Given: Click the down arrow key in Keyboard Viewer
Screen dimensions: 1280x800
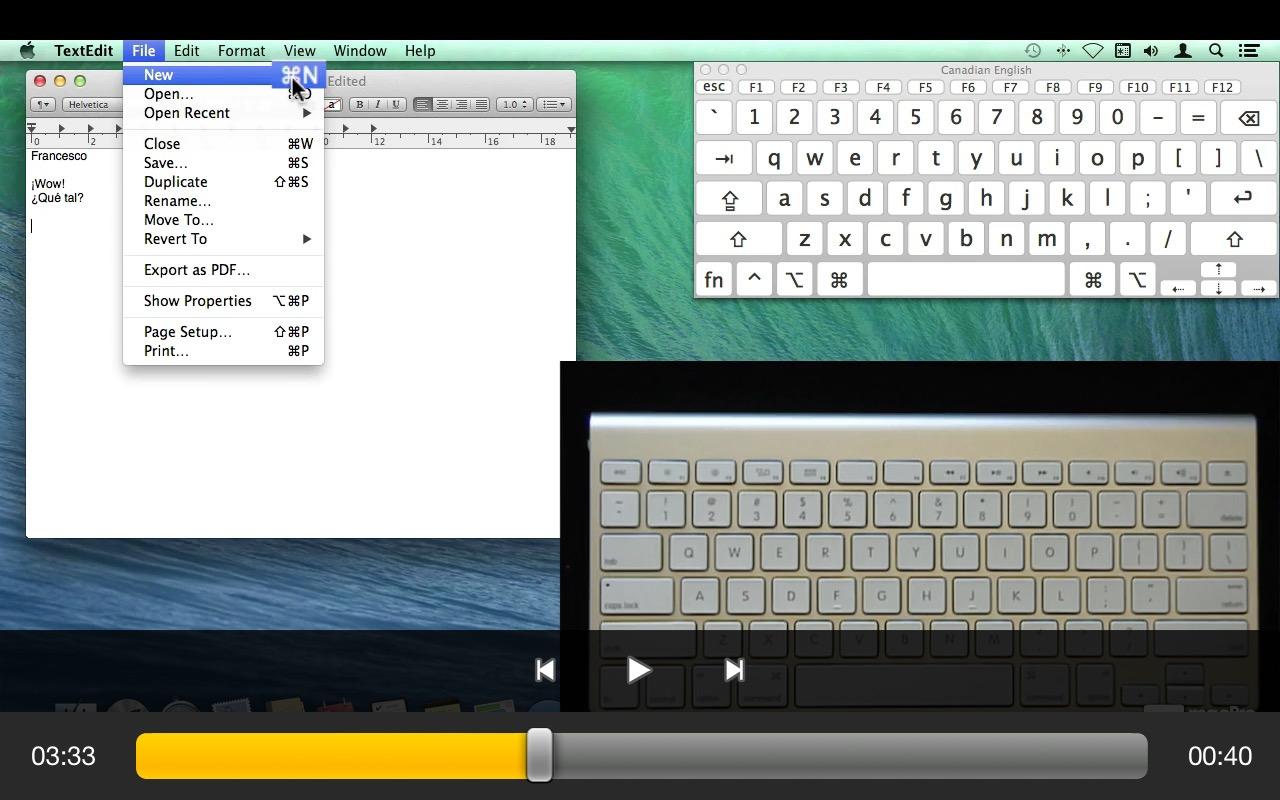Looking at the screenshot, I should pyautogui.click(x=1218, y=288).
